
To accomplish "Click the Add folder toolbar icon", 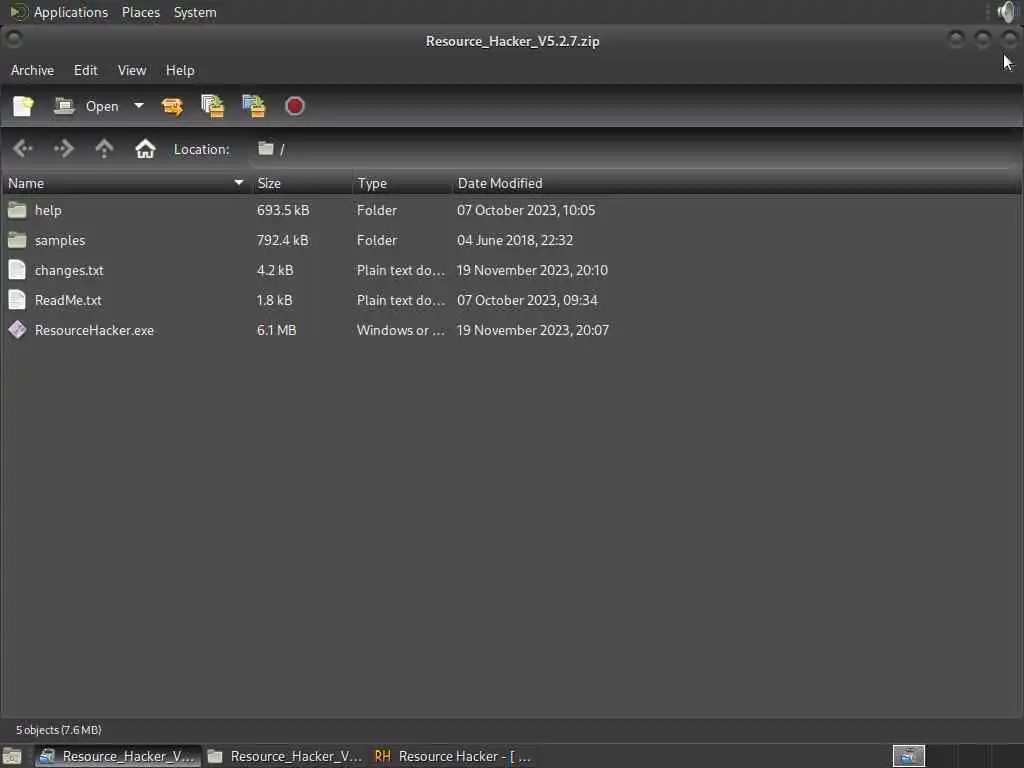I will tap(254, 106).
